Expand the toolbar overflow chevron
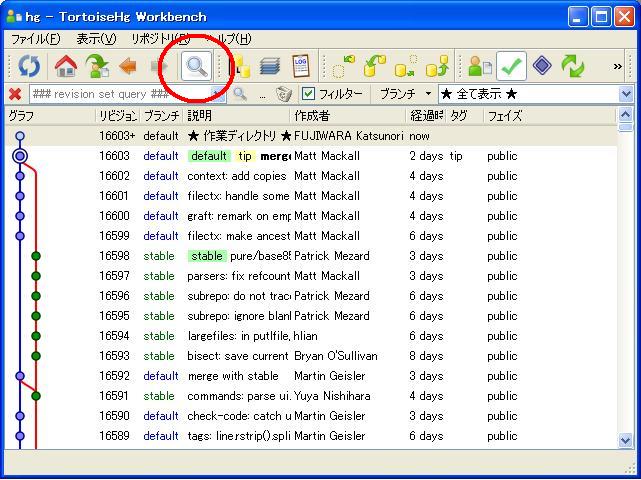Viewport: 641px width, 480px height. (618, 66)
